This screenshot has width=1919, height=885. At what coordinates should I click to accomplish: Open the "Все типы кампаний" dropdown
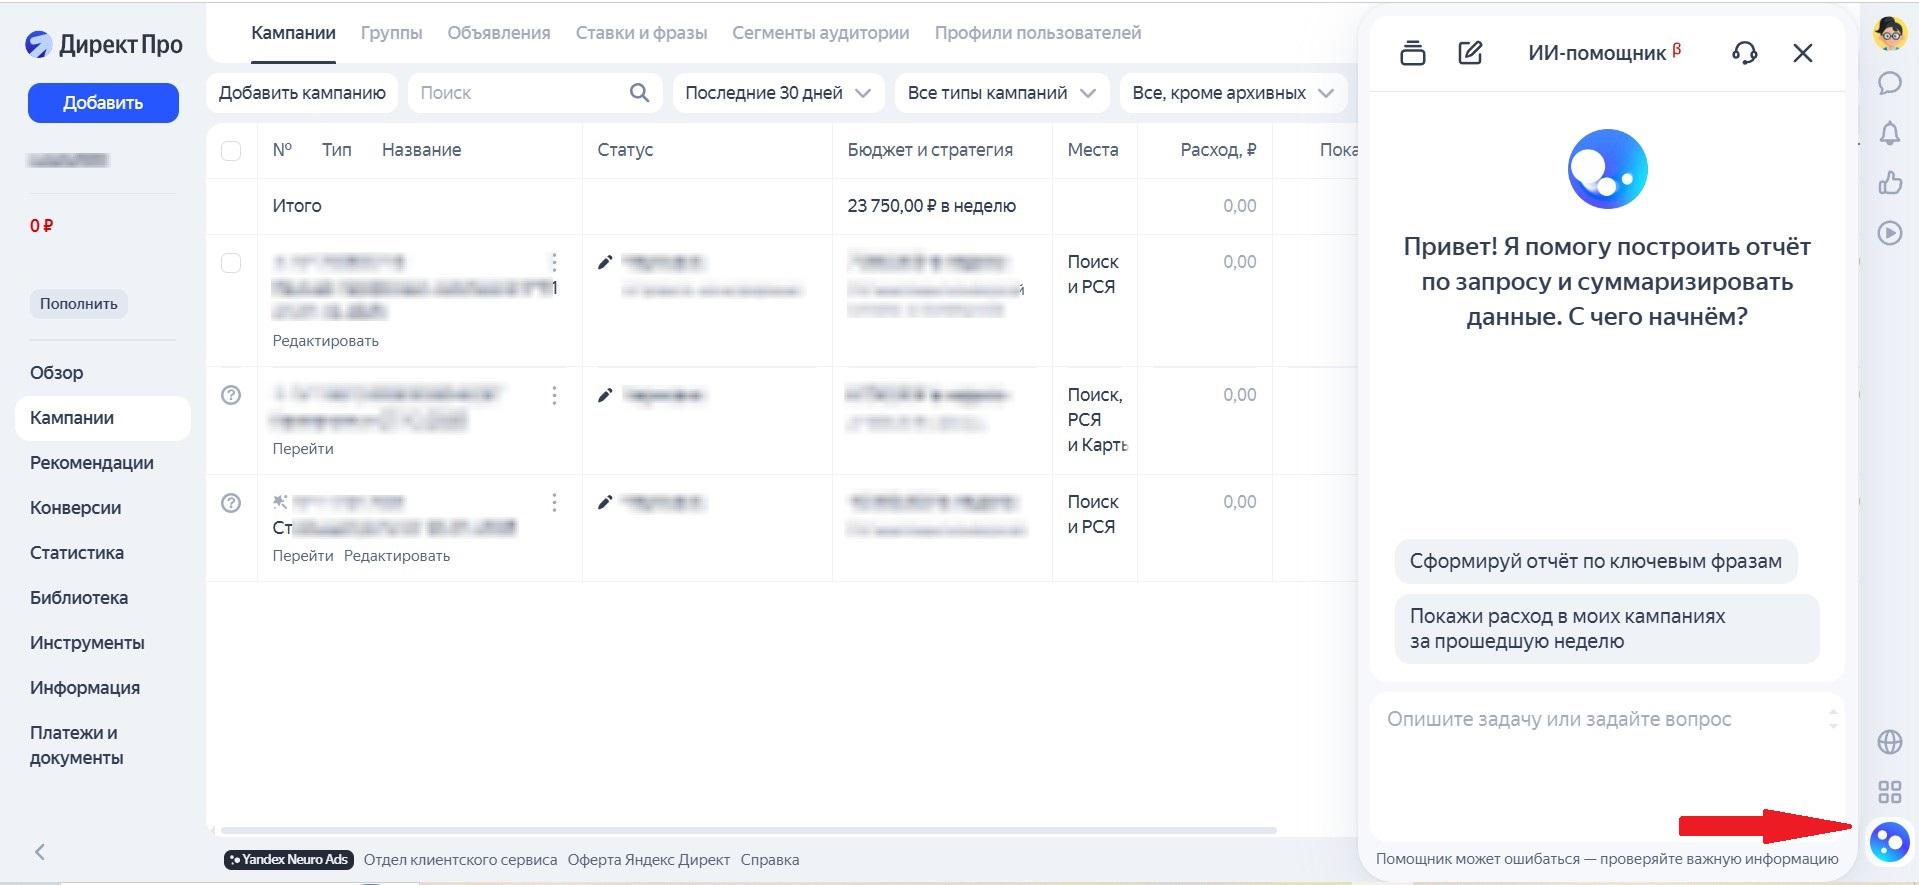[1001, 93]
